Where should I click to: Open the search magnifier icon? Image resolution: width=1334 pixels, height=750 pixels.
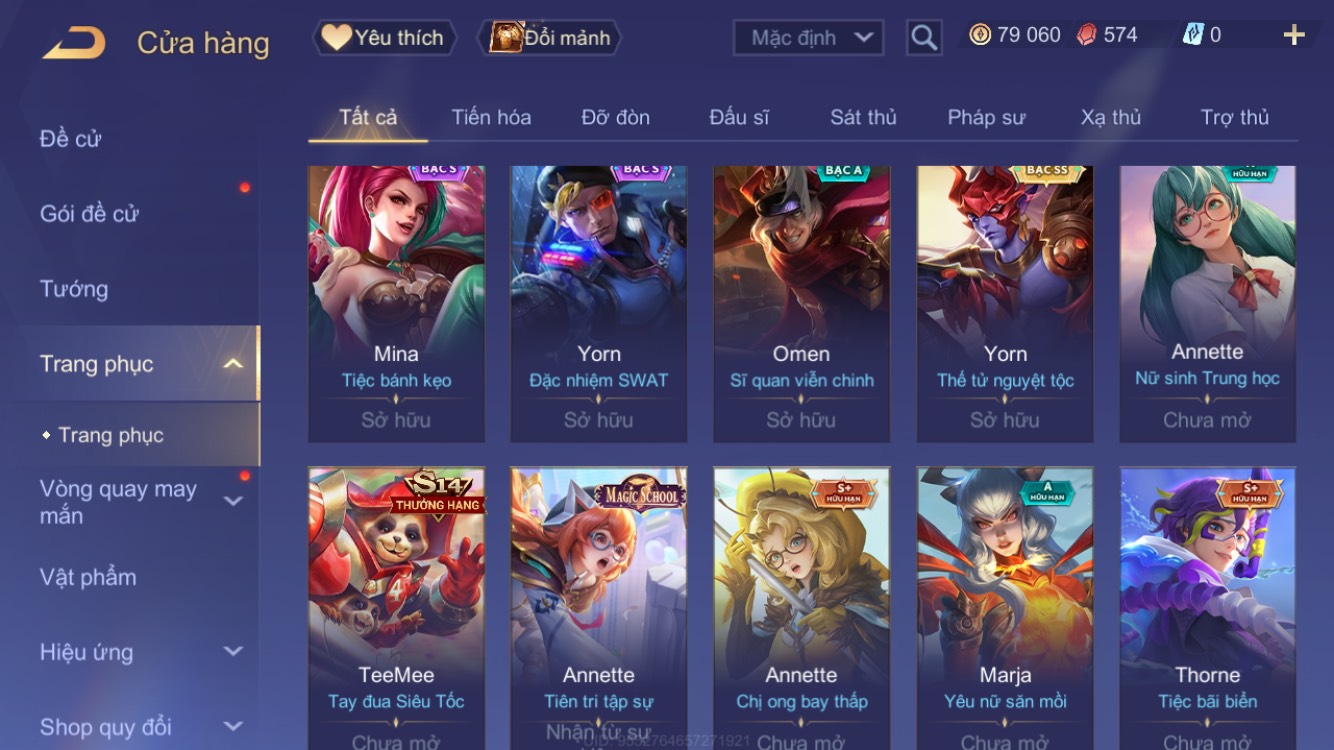coord(924,38)
